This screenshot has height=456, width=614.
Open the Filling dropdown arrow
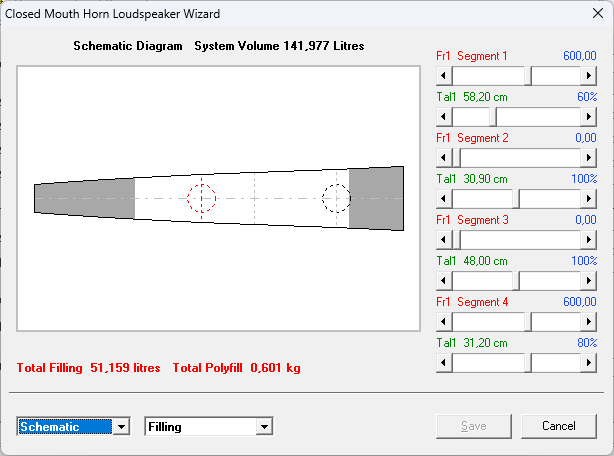265,427
